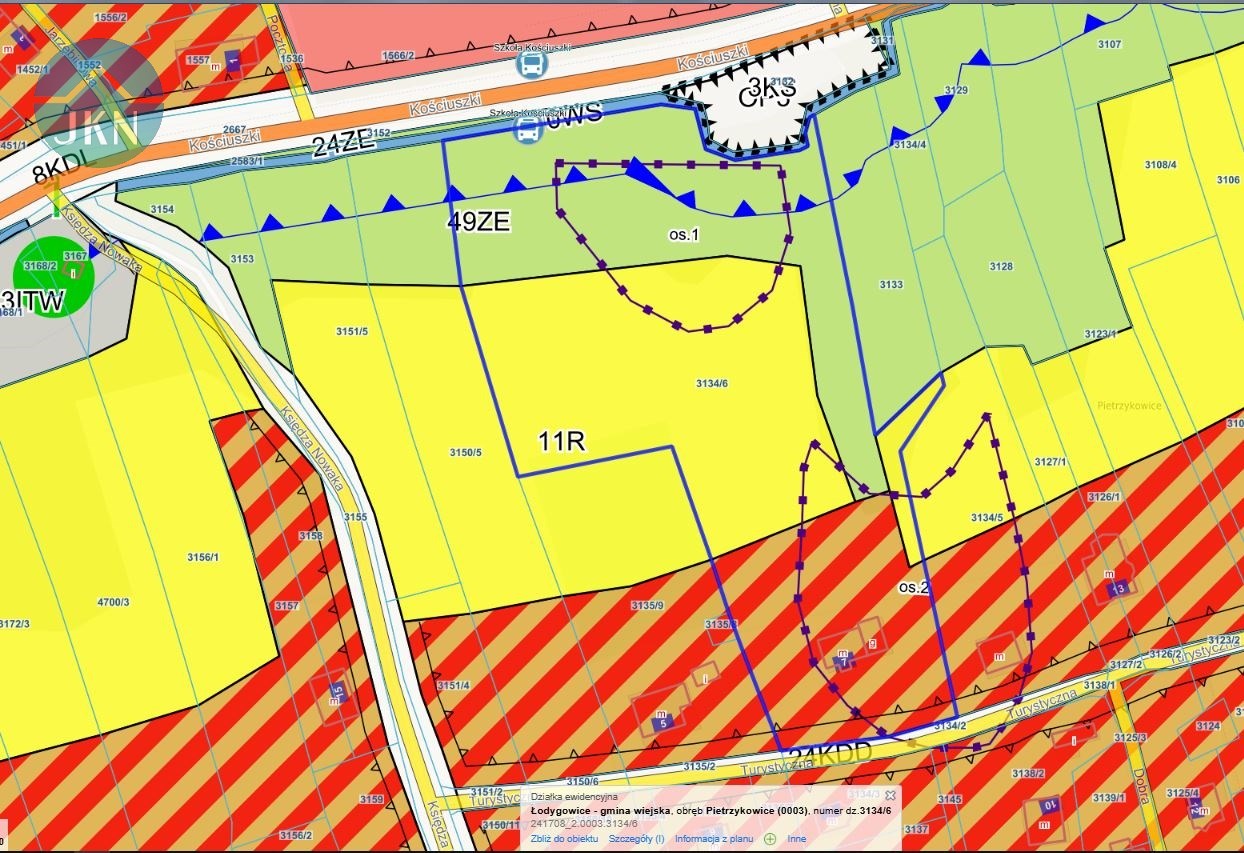Click the 11R zone label
The width and height of the screenshot is (1244, 853).
[561, 442]
